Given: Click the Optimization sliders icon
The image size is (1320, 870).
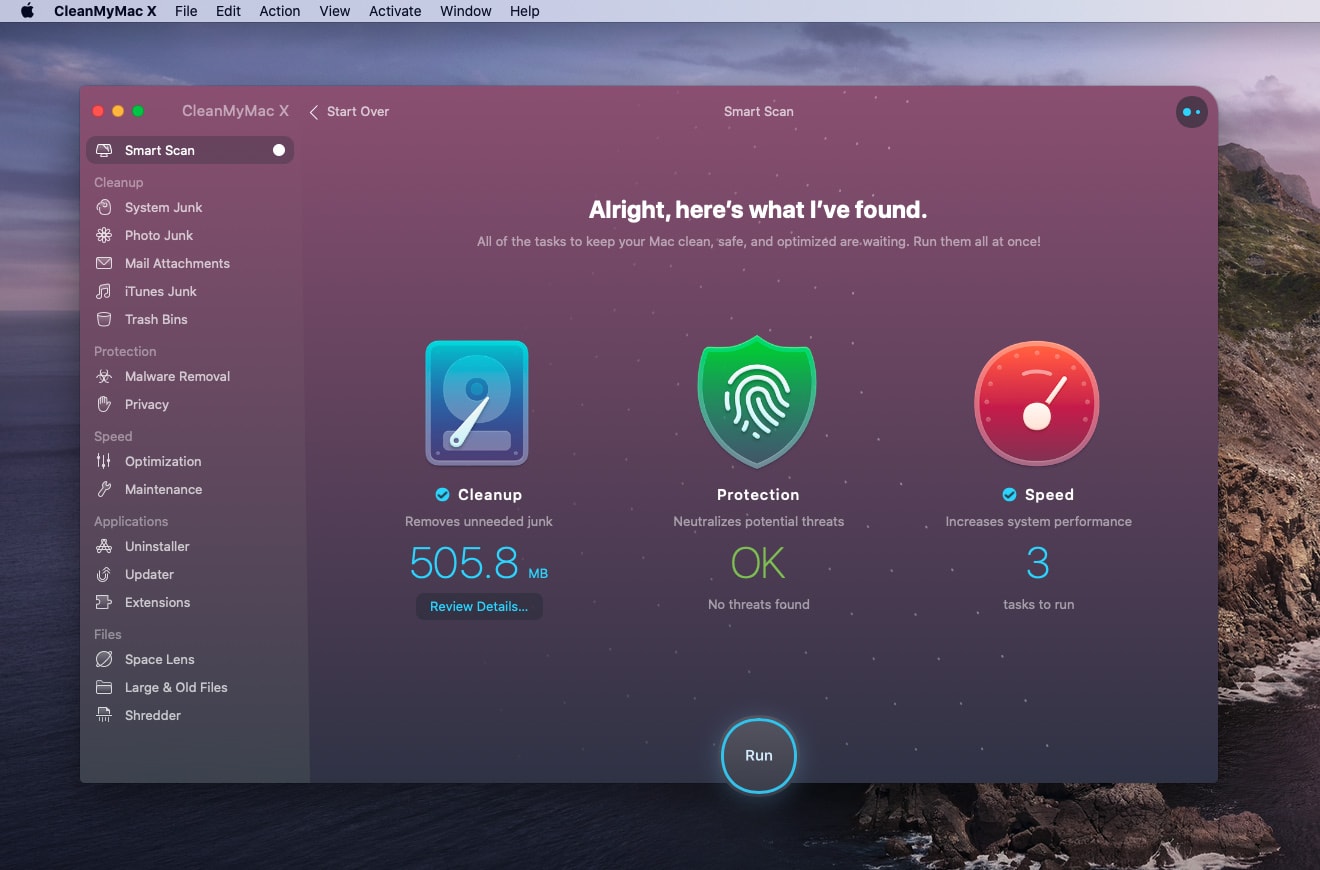Looking at the screenshot, I should pos(103,461).
